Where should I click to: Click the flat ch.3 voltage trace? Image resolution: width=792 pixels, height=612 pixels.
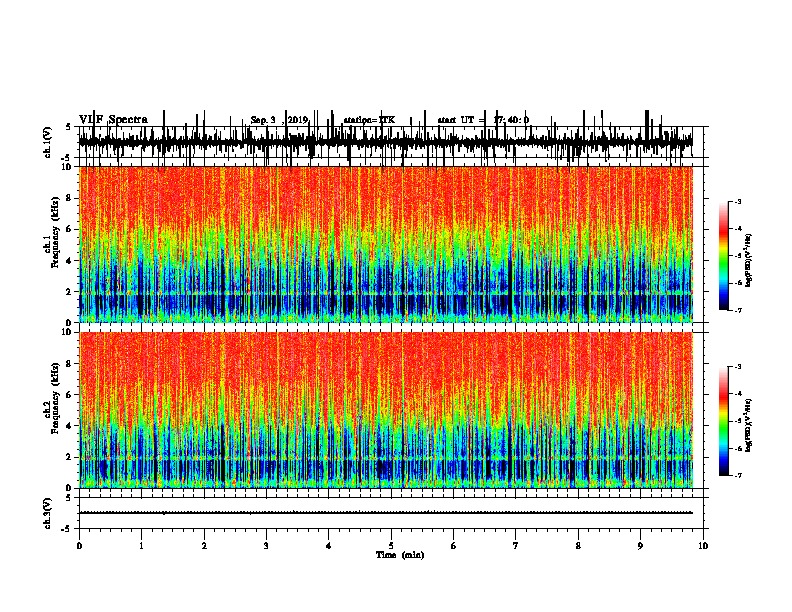[x=386, y=513]
